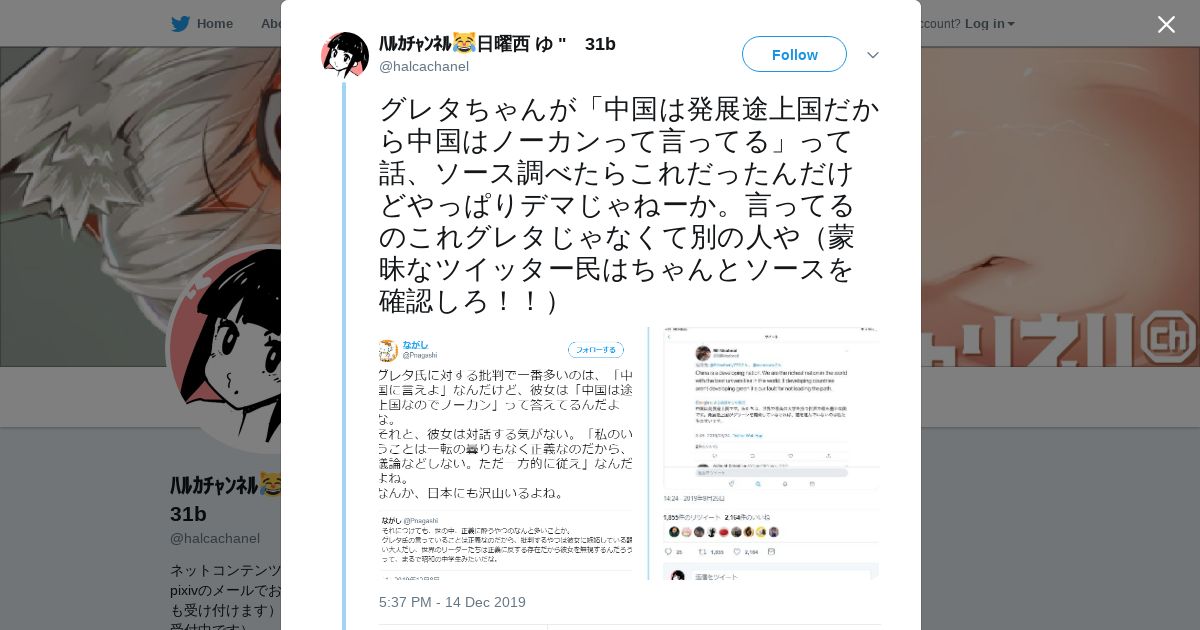Viewport: 1200px width, 630px height.
Task: Open the profile name heading on left sidebar
Action: click(225, 499)
